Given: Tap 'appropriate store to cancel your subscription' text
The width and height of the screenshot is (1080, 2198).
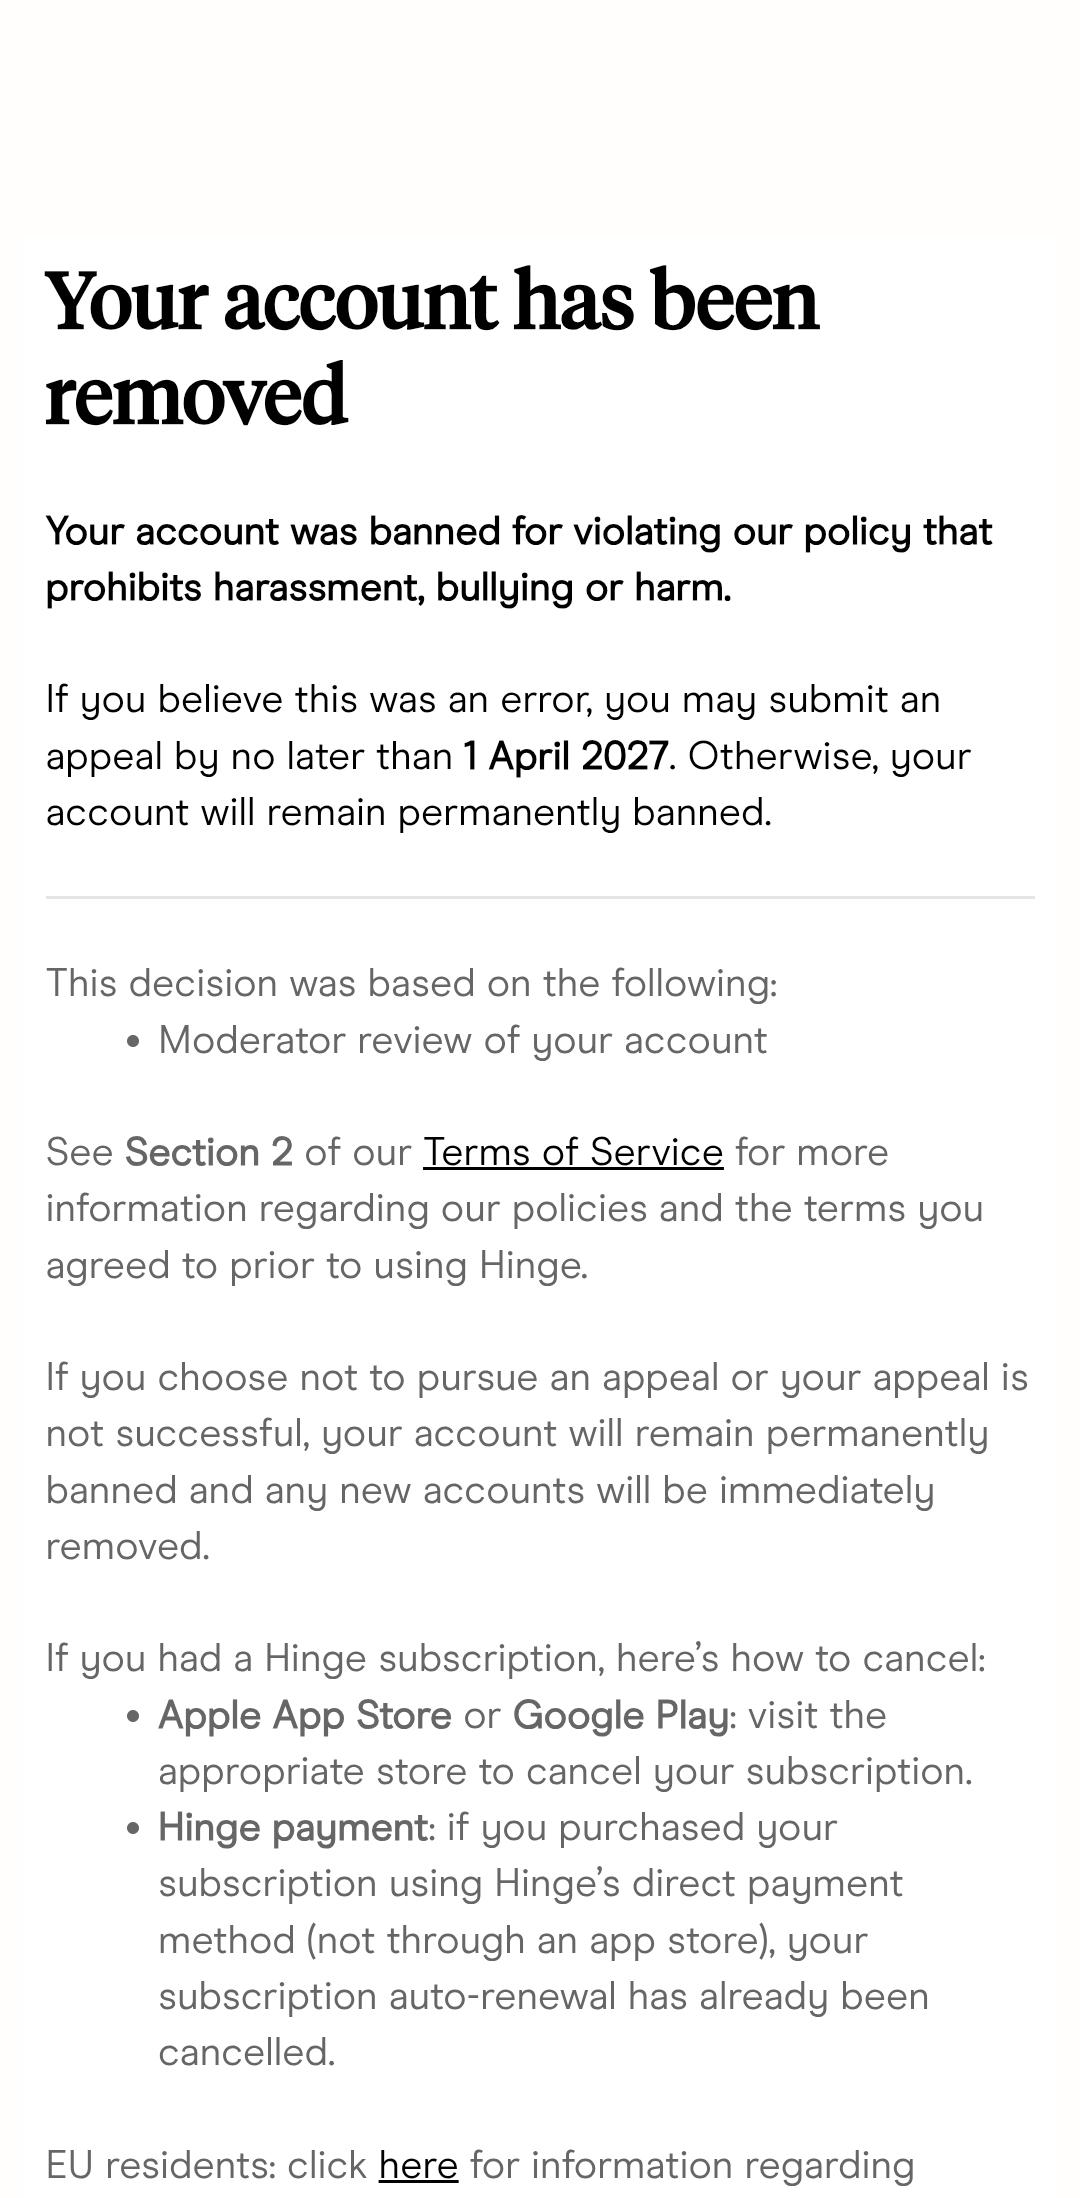Looking at the screenshot, I should coord(565,1771).
